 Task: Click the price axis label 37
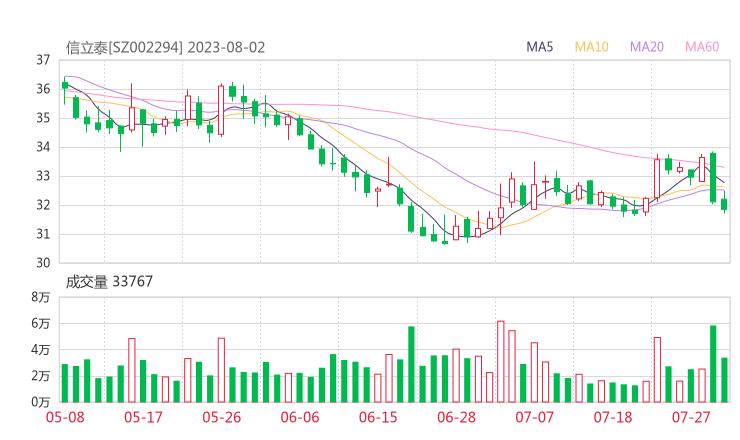(x=43, y=60)
